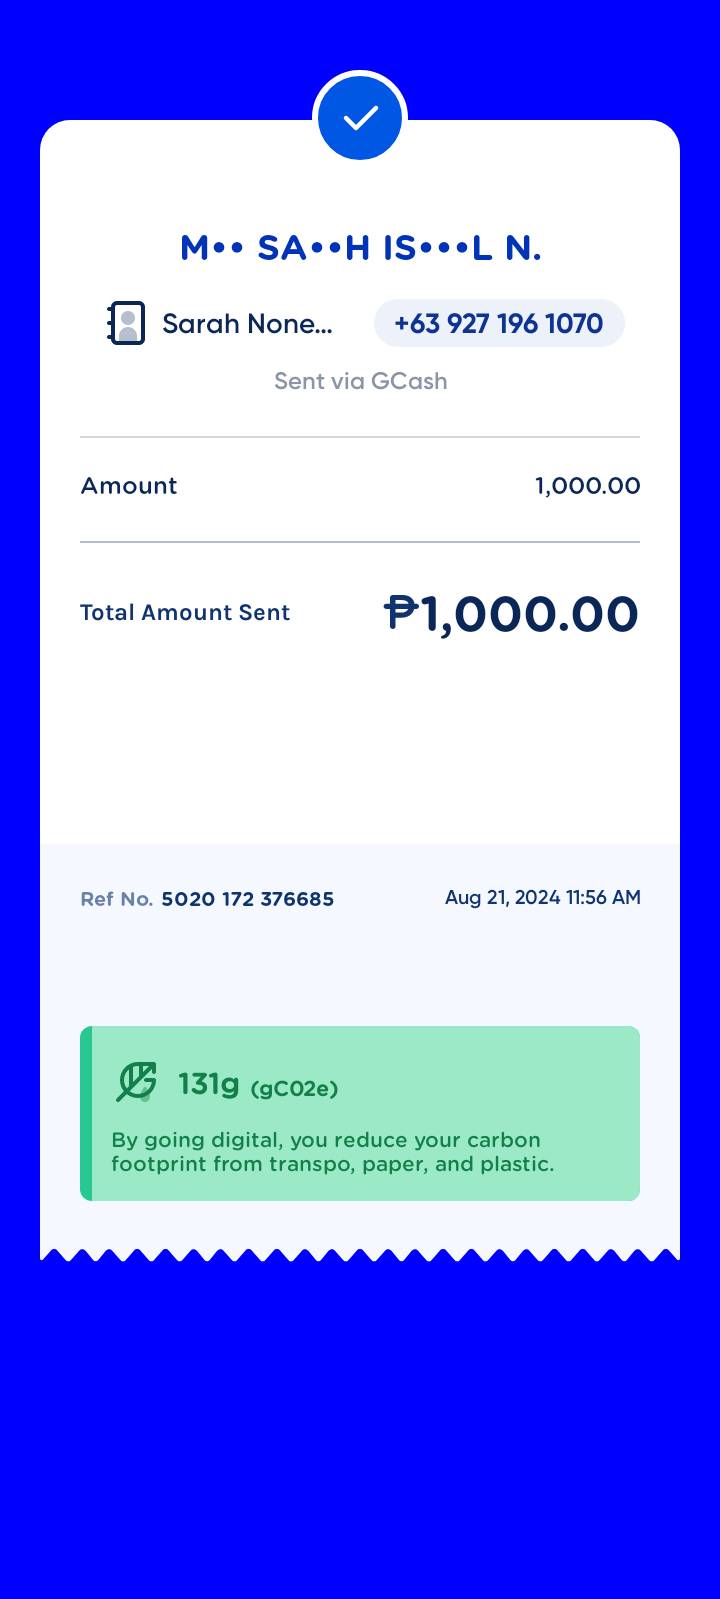Click the Sent via GCash text
Viewport: 720px width, 1599px height.
click(360, 381)
